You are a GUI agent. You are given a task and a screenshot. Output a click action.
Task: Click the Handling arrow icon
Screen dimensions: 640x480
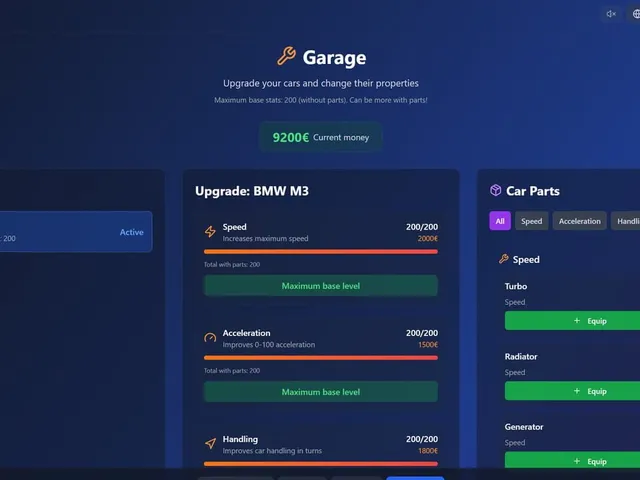pyautogui.click(x=210, y=444)
